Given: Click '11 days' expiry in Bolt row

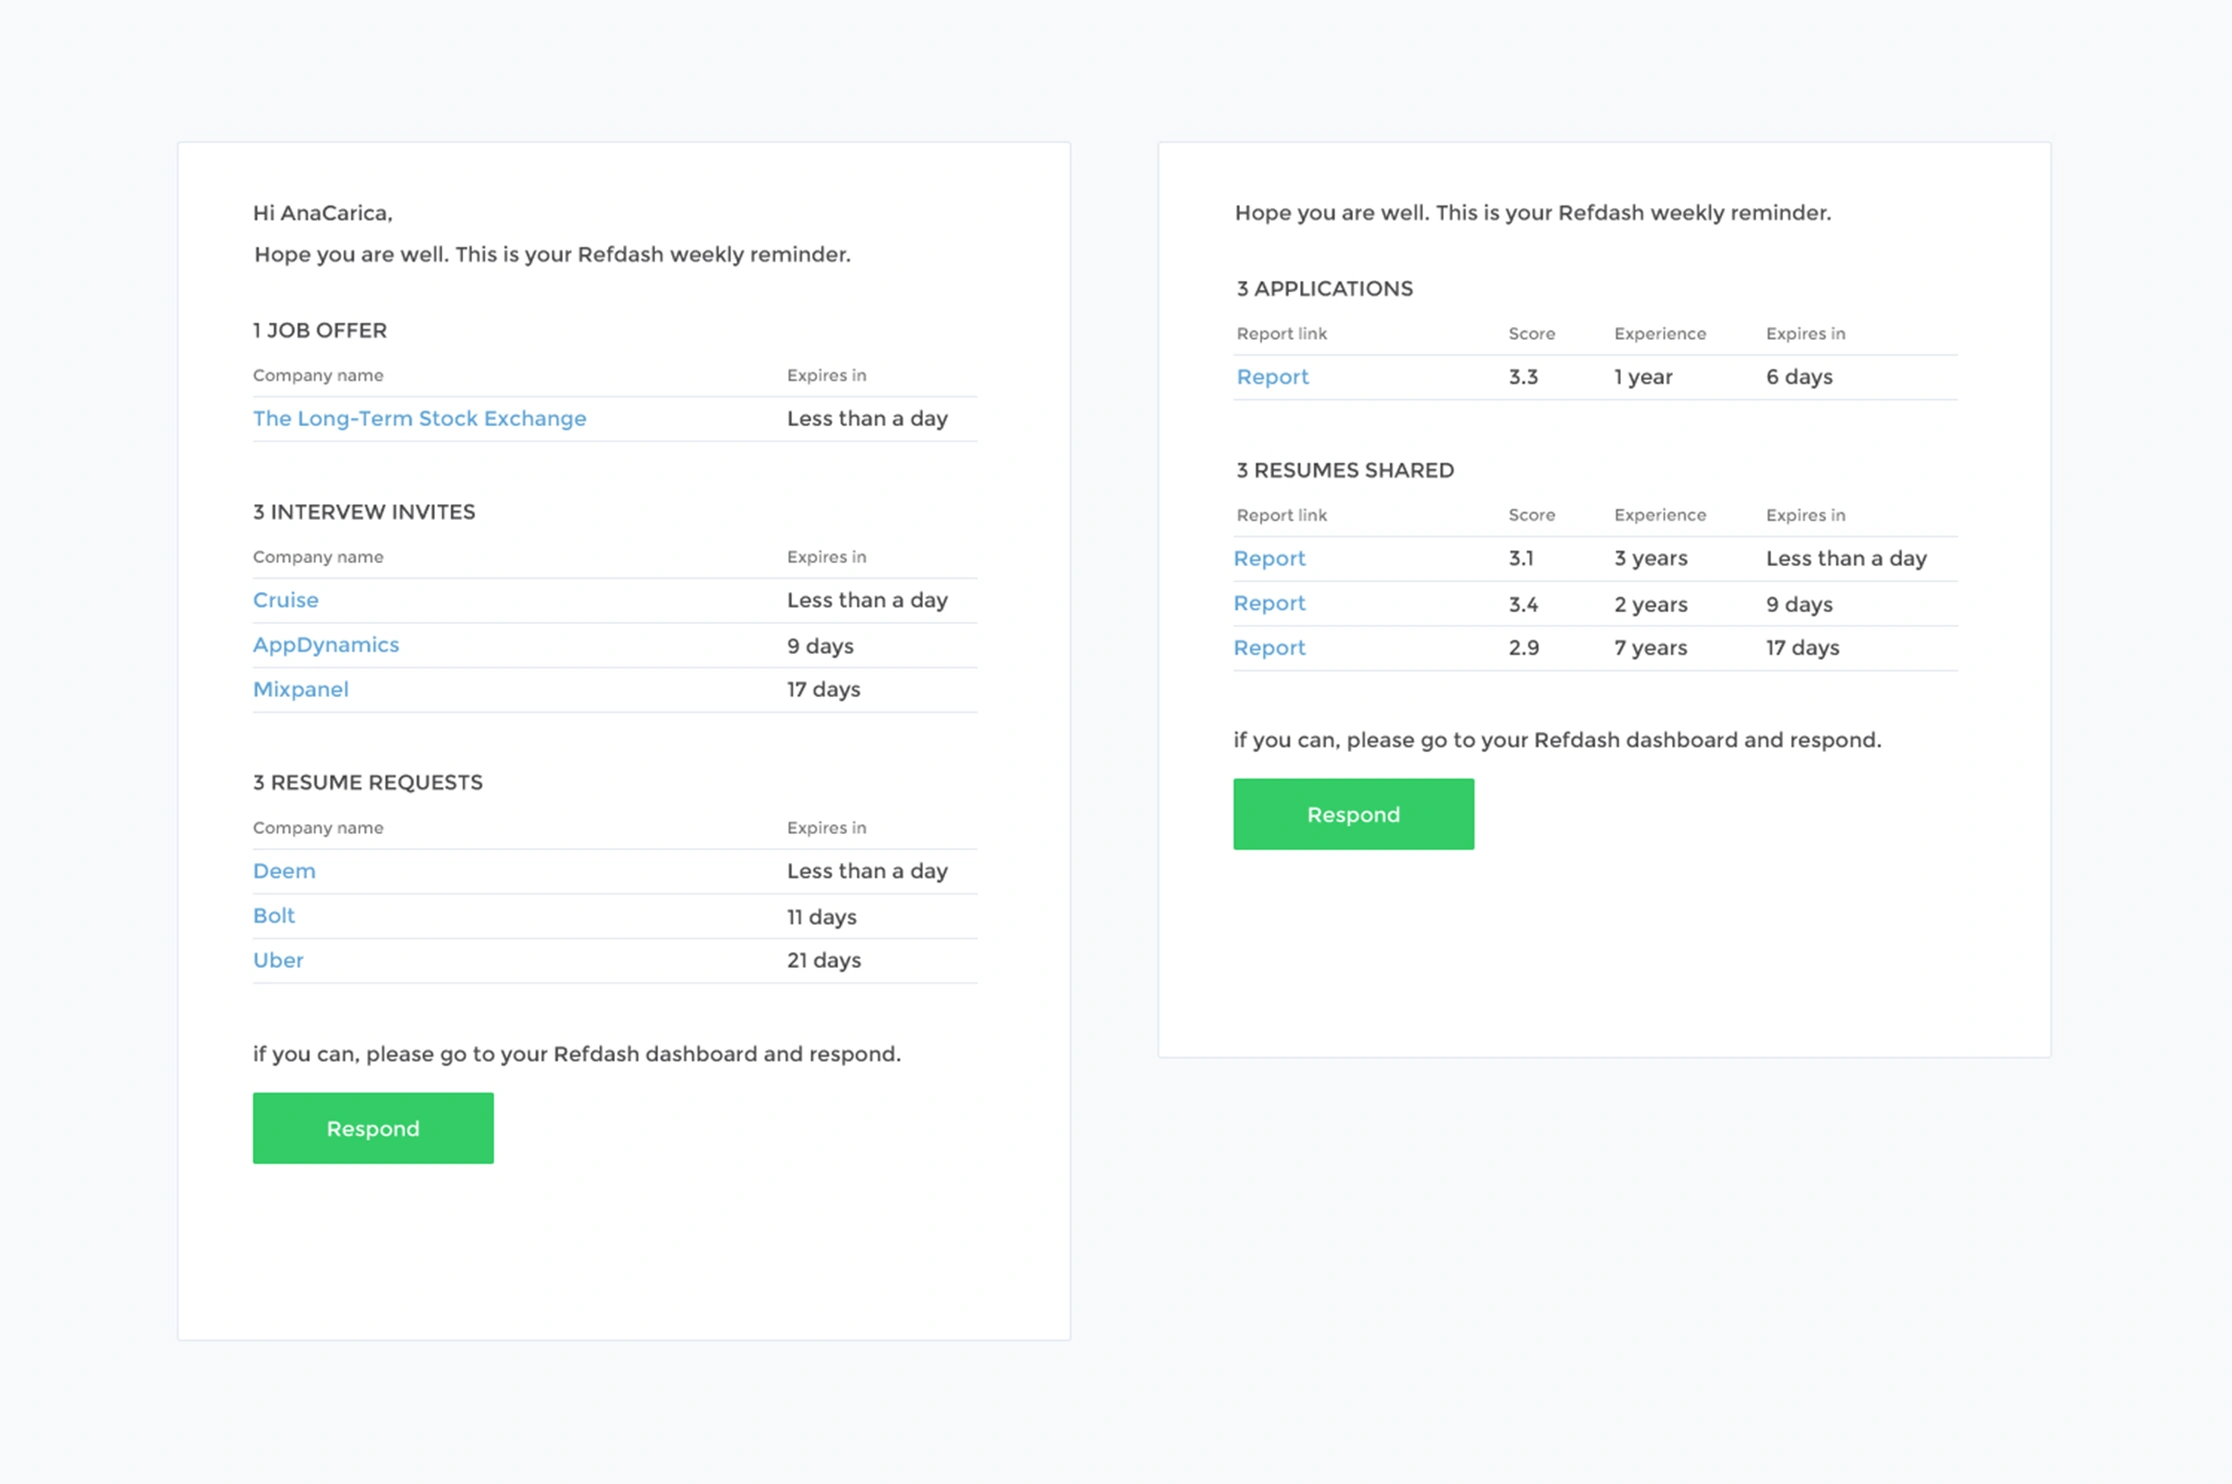Looking at the screenshot, I should coord(821,916).
